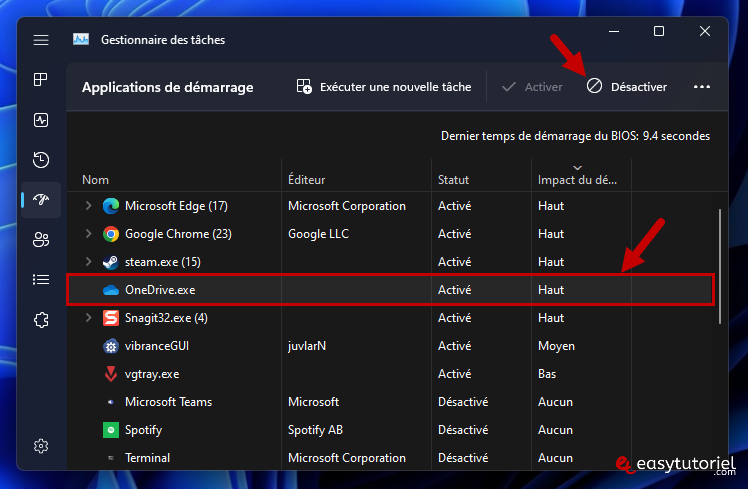Sort by Impact du dé... column header

(577, 180)
